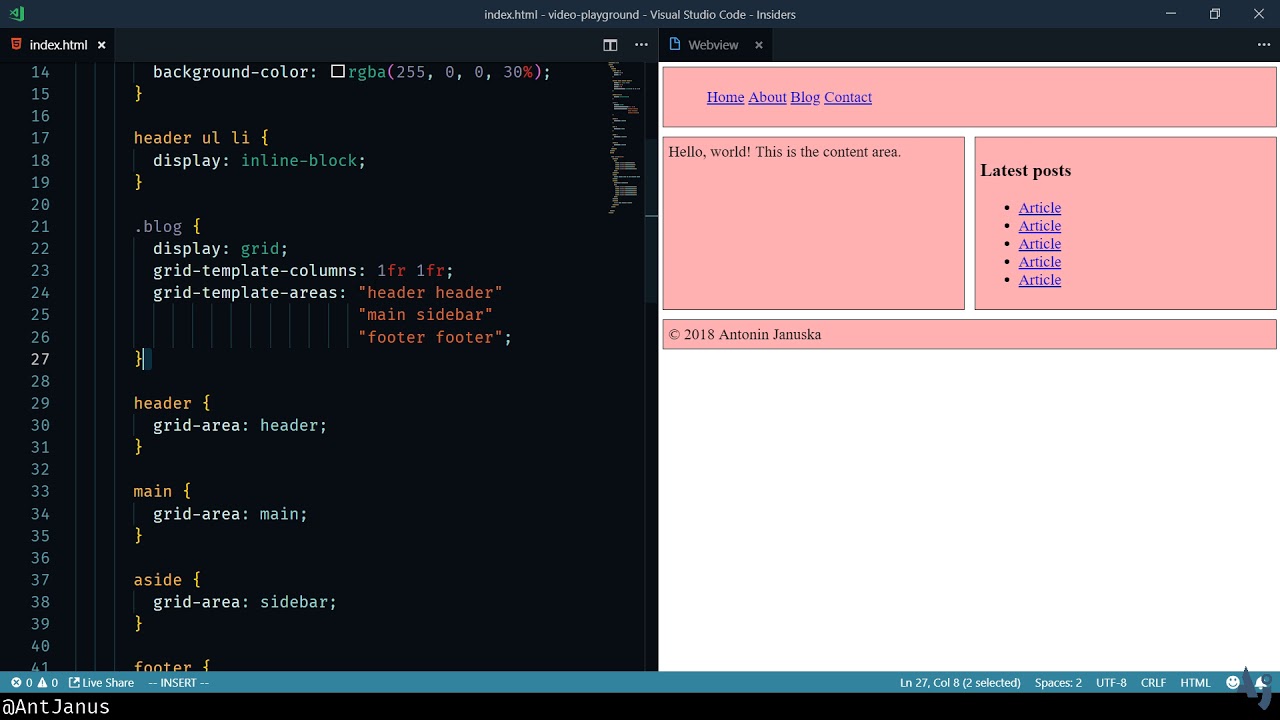The height and width of the screenshot is (720, 1280).
Task: Click the file icon on Webview tab
Action: tap(675, 44)
